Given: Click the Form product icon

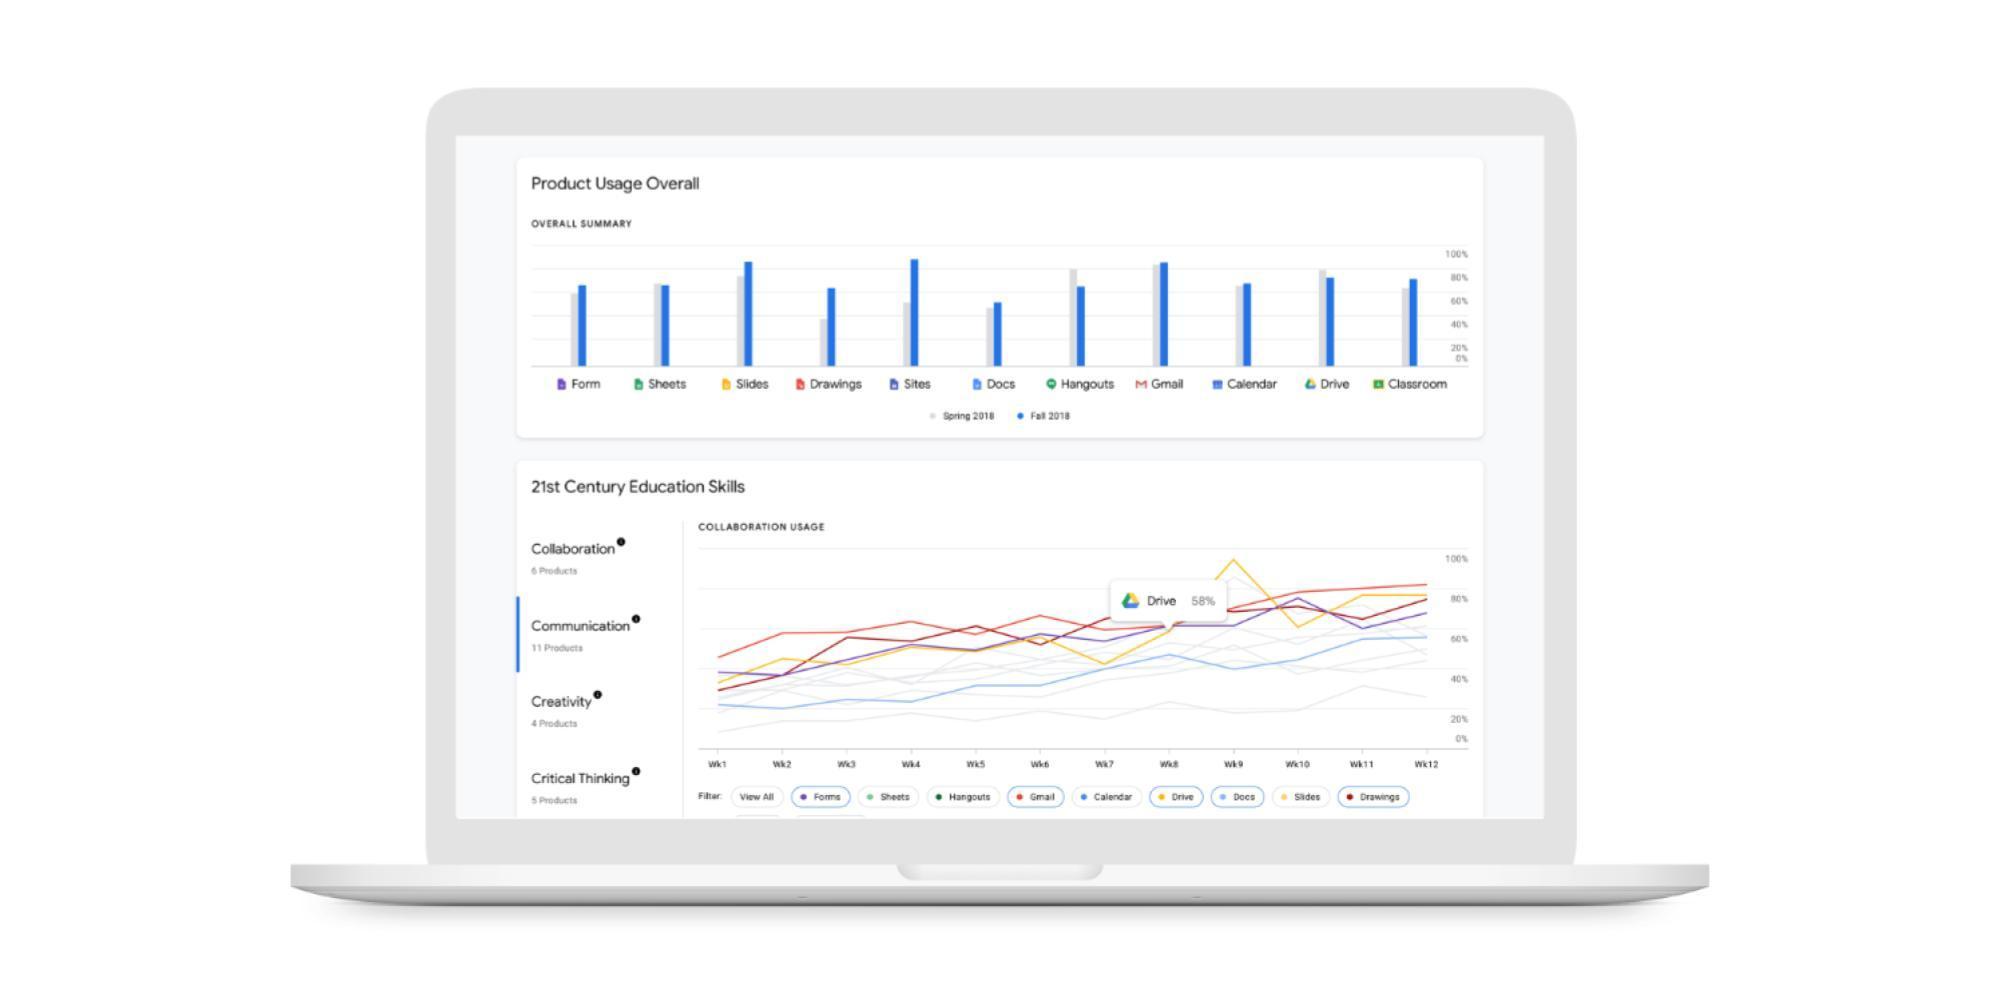Looking at the screenshot, I should pyautogui.click(x=561, y=384).
